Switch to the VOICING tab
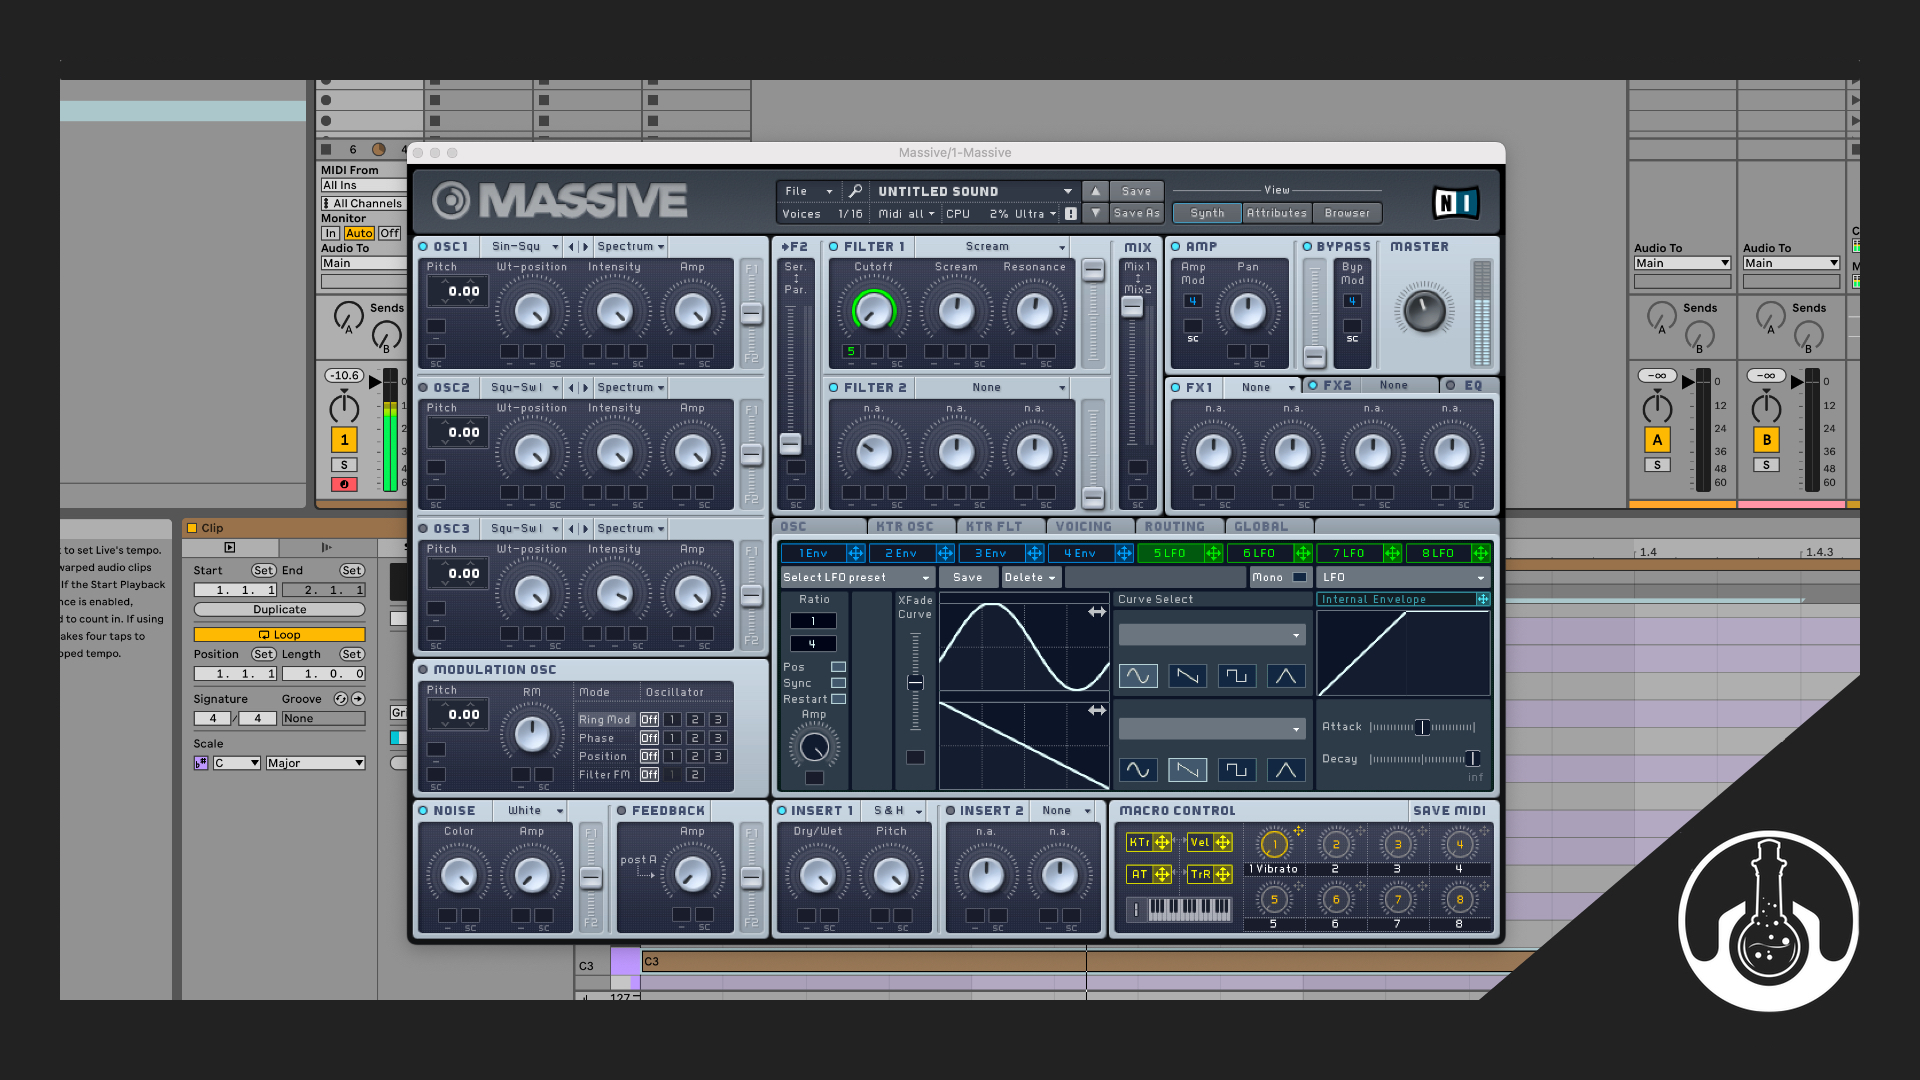The image size is (1920, 1080). point(1083,527)
